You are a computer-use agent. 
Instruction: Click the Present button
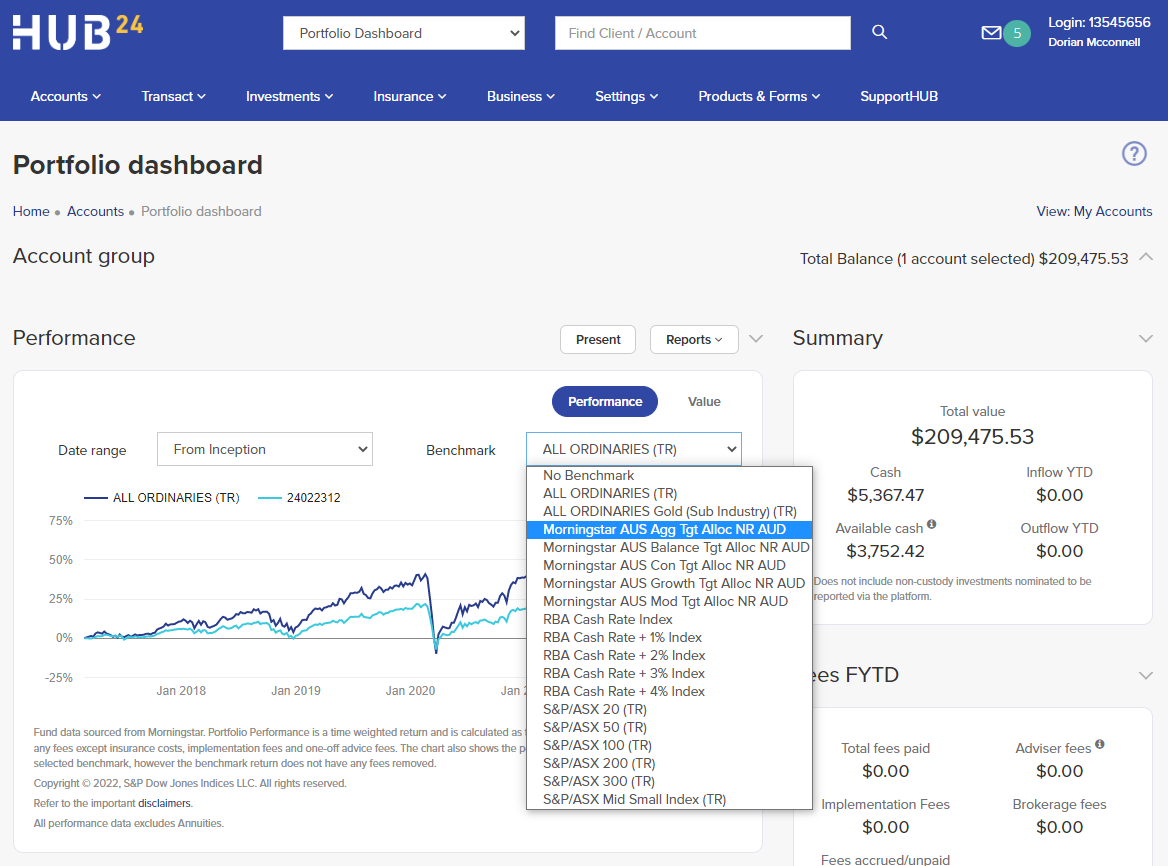pos(597,339)
